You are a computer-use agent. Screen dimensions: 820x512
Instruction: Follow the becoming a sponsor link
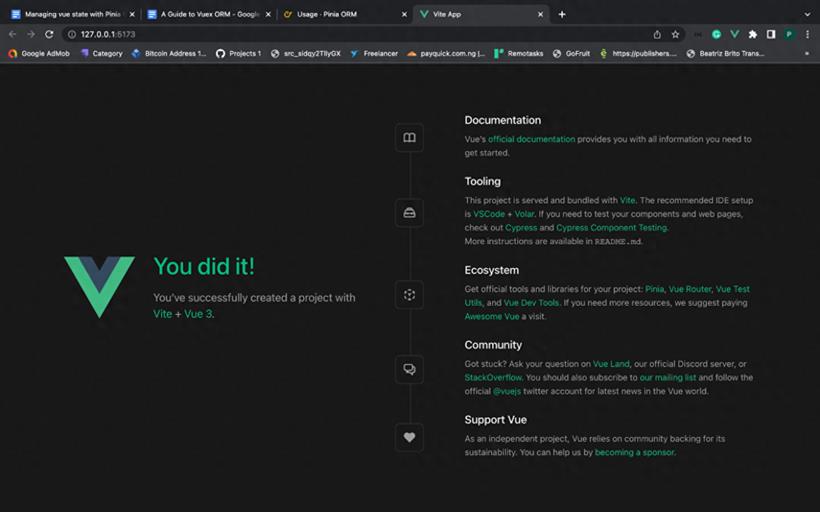tap(634, 452)
